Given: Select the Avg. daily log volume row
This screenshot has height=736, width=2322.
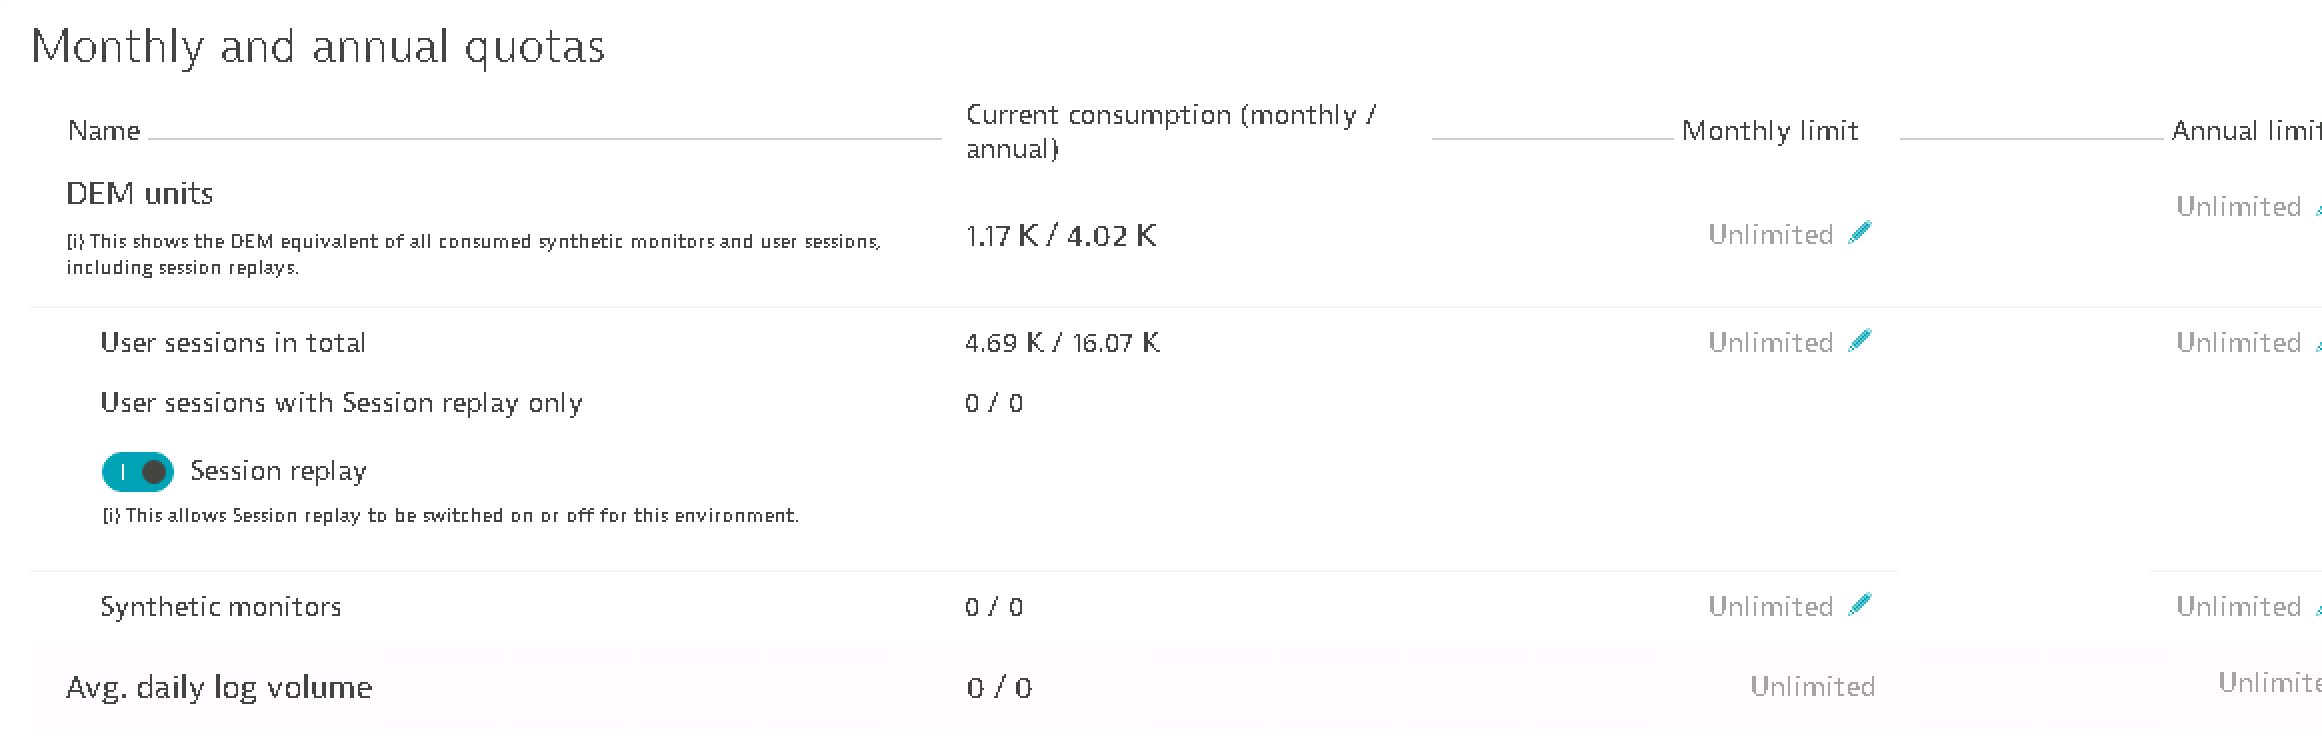Looking at the screenshot, I should (x=219, y=688).
